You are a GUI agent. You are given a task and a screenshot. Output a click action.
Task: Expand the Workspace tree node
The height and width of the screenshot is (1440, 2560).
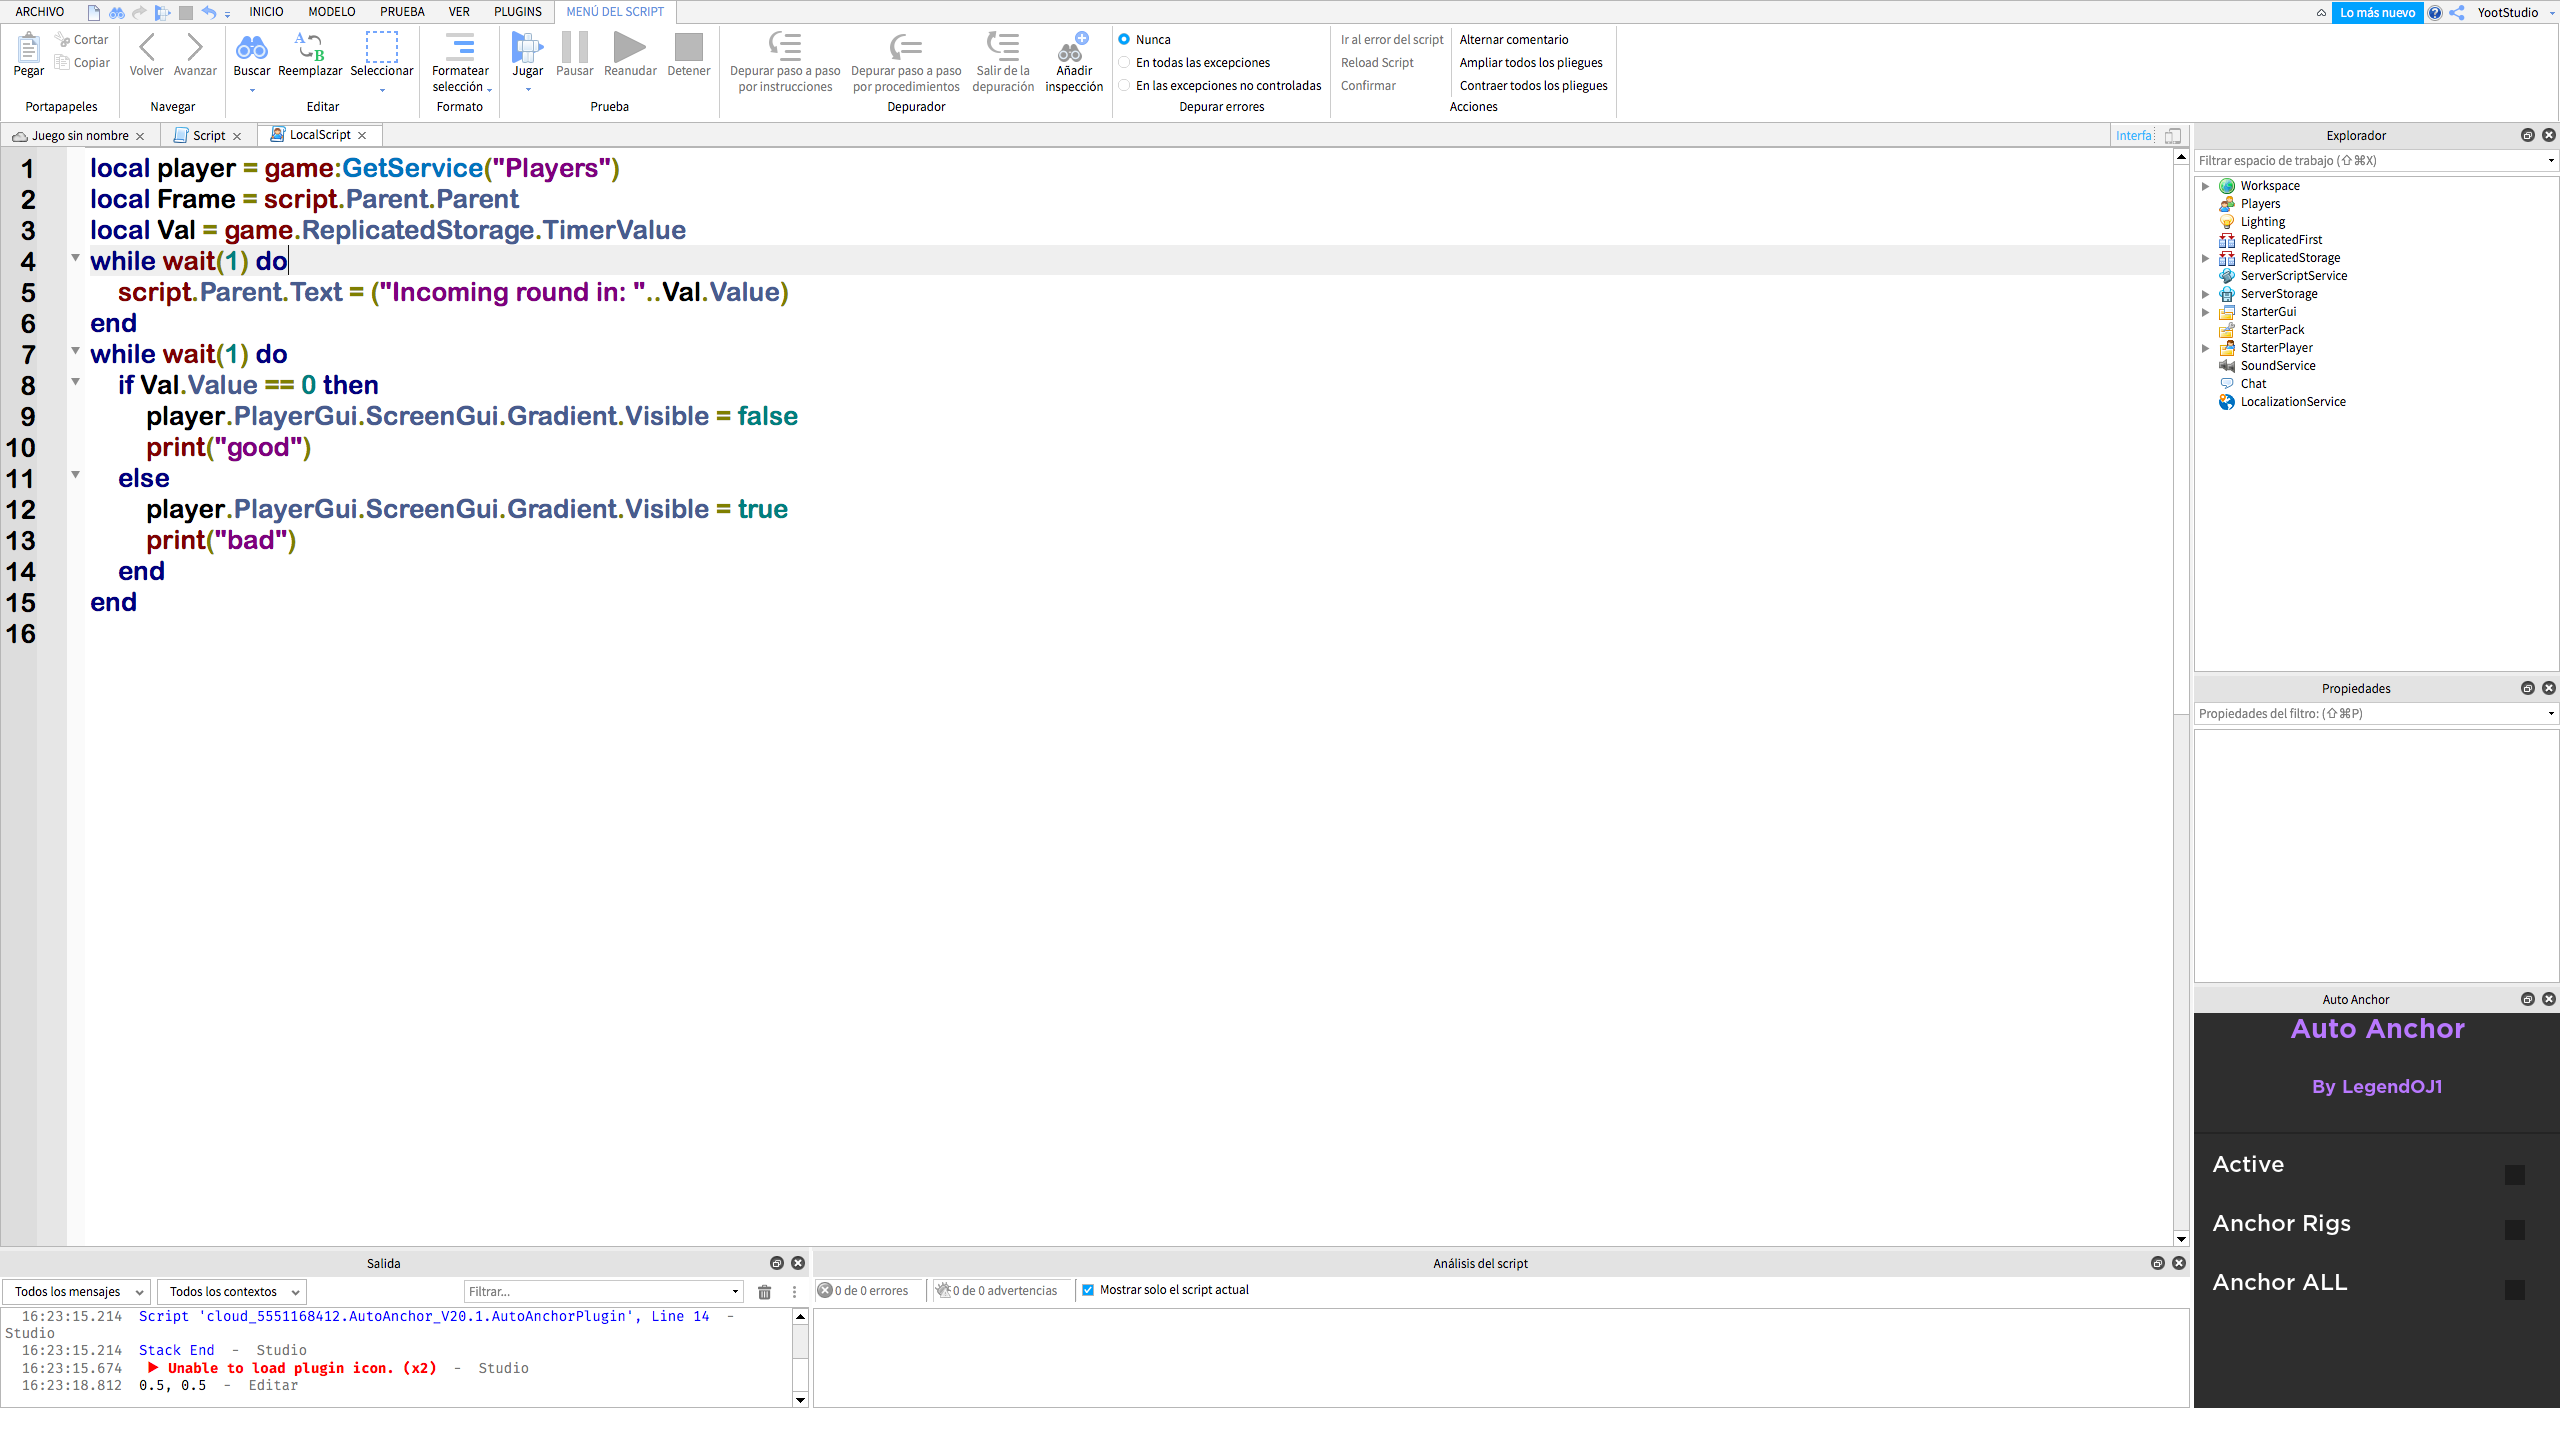[2206, 186]
